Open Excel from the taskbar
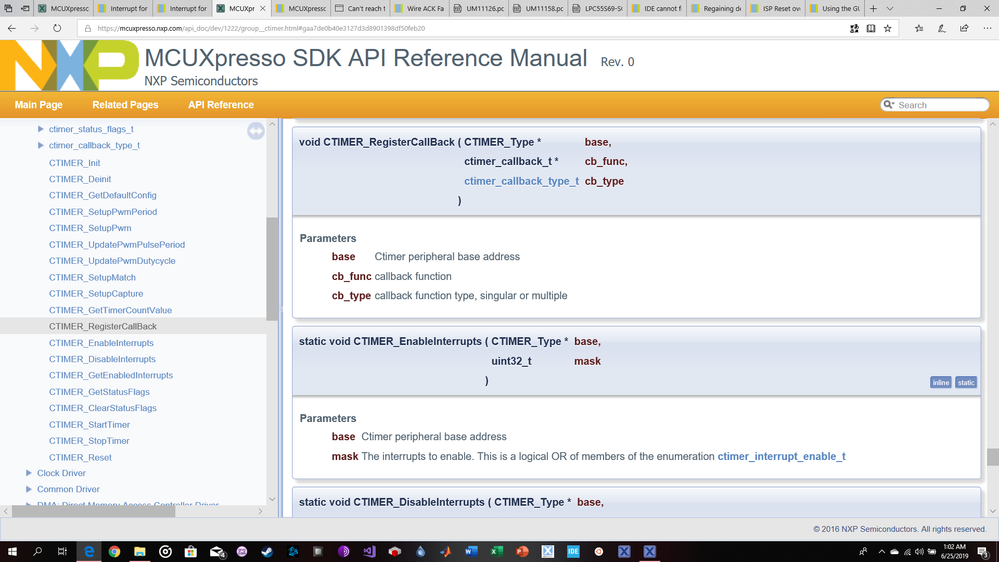Viewport: 999px width, 562px height. point(496,551)
